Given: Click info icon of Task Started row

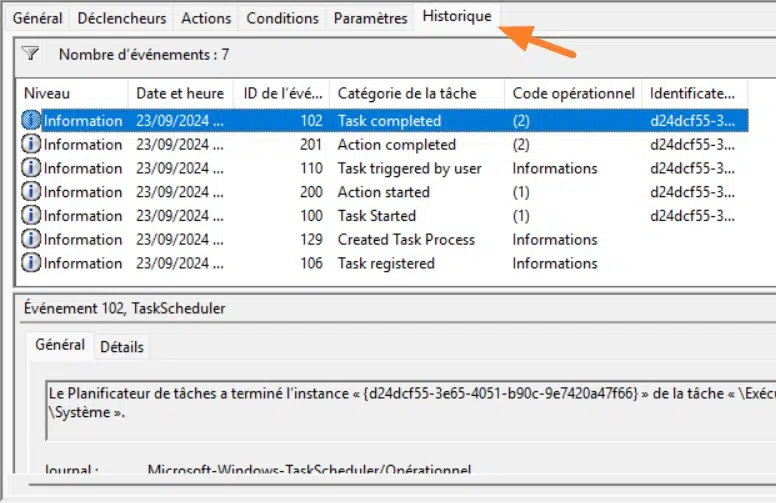Looking at the screenshot, I should point(31,216).
